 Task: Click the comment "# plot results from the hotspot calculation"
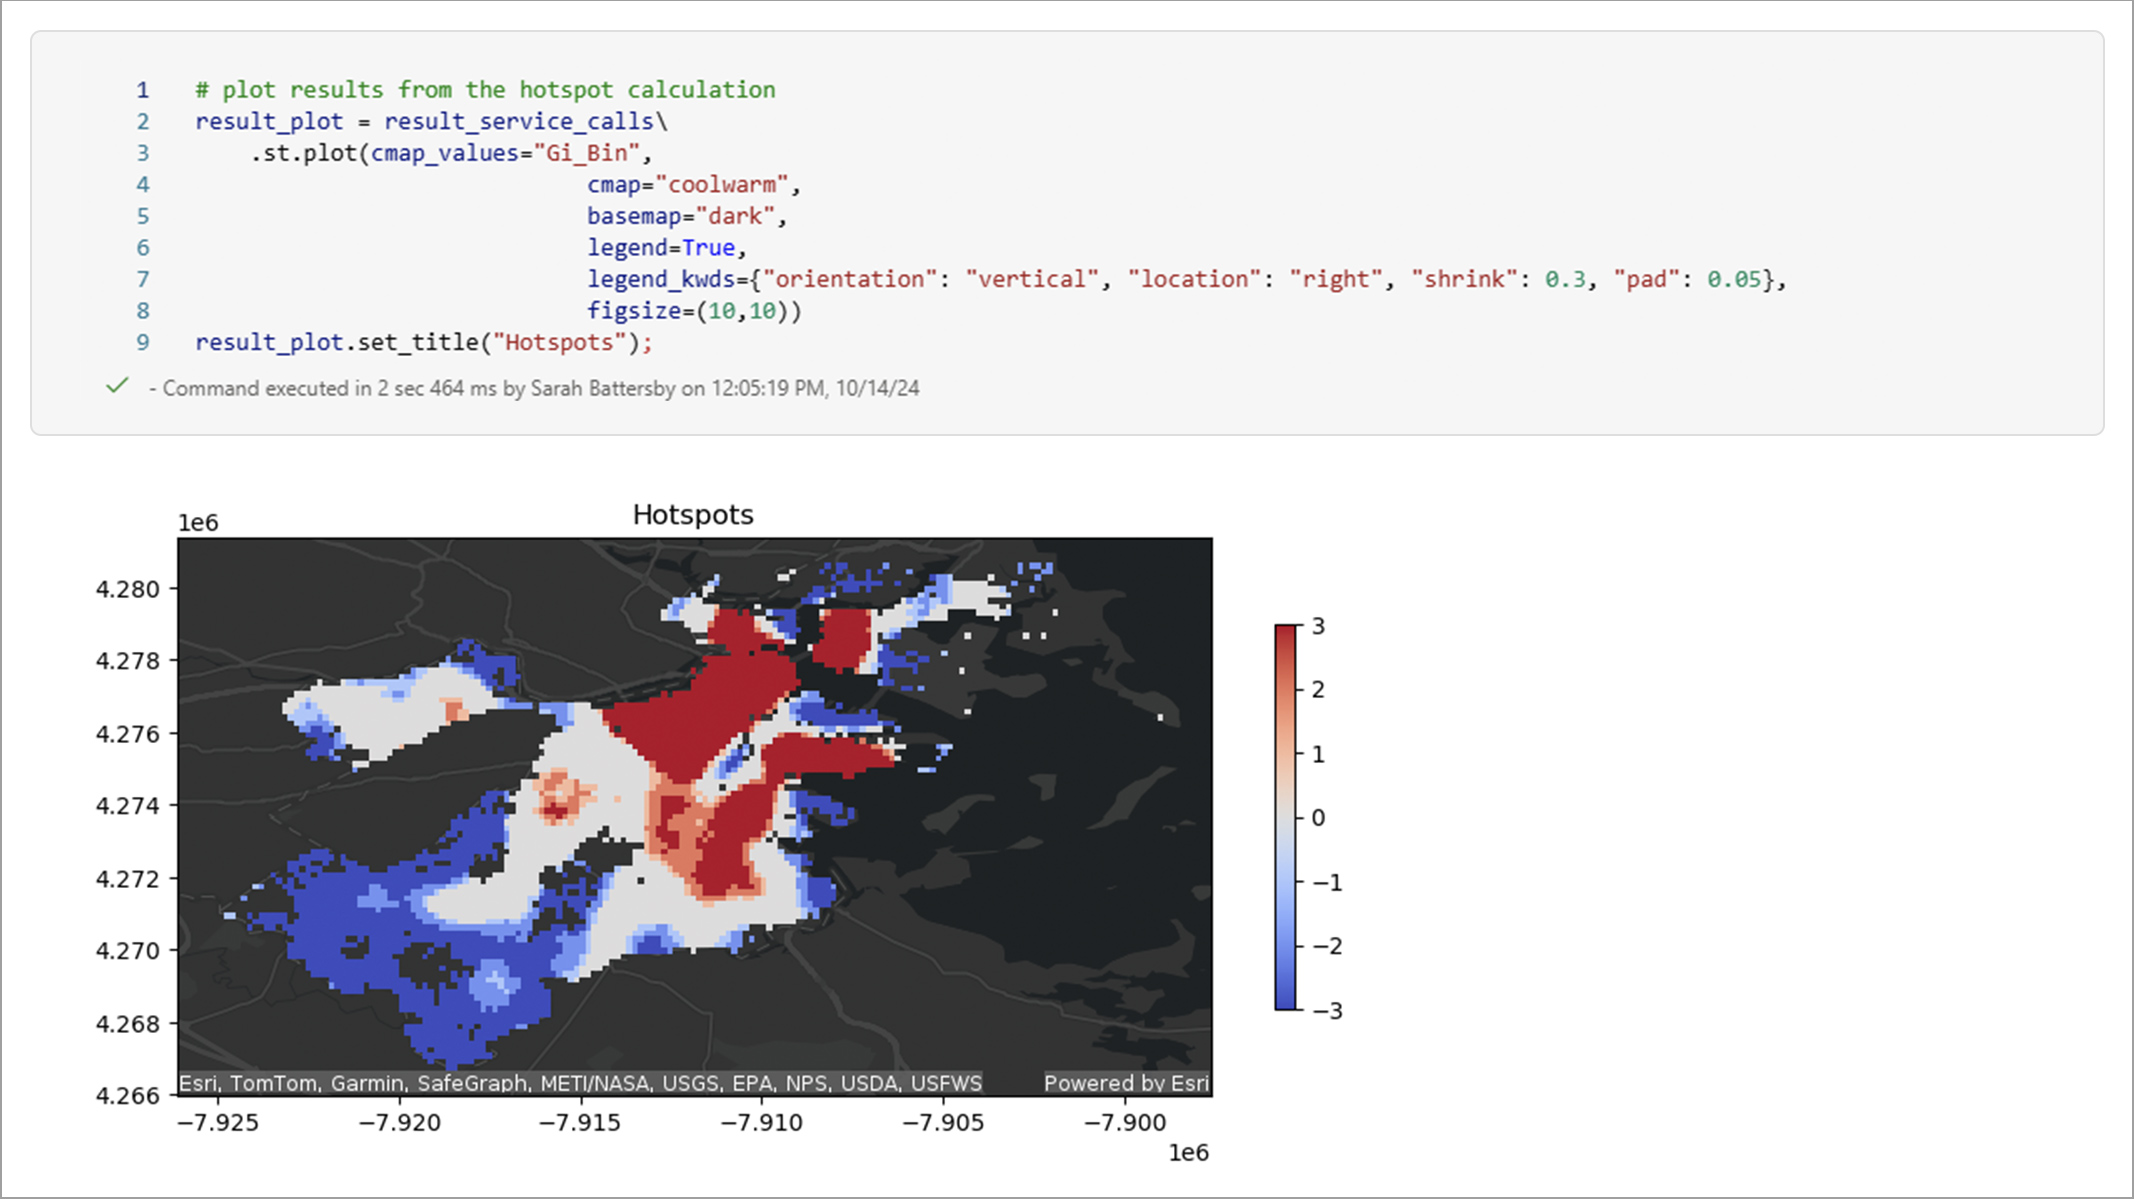click(485, 90)
